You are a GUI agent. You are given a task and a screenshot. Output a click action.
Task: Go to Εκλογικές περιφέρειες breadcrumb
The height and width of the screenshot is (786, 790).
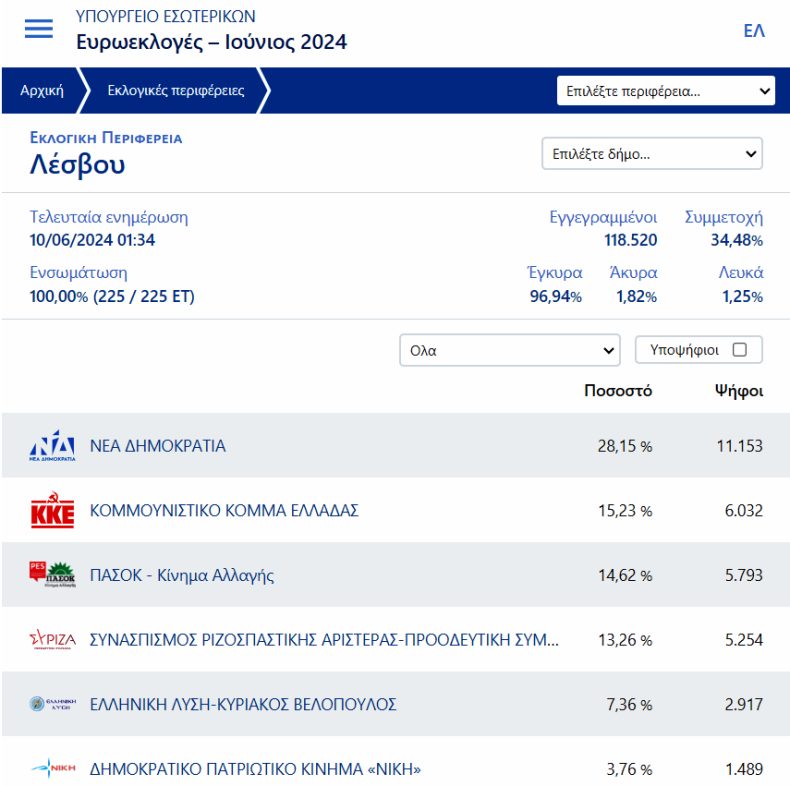point(176,91)
